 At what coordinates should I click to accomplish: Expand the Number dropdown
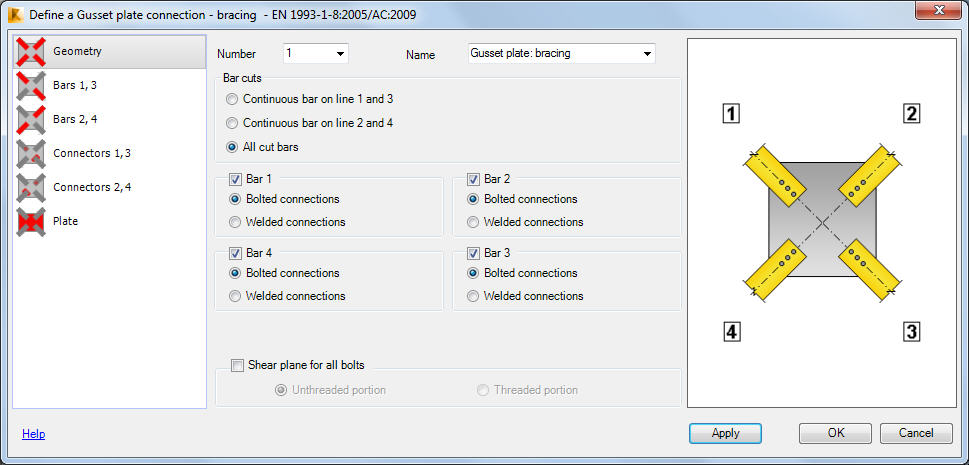click(x=340, y=54)
